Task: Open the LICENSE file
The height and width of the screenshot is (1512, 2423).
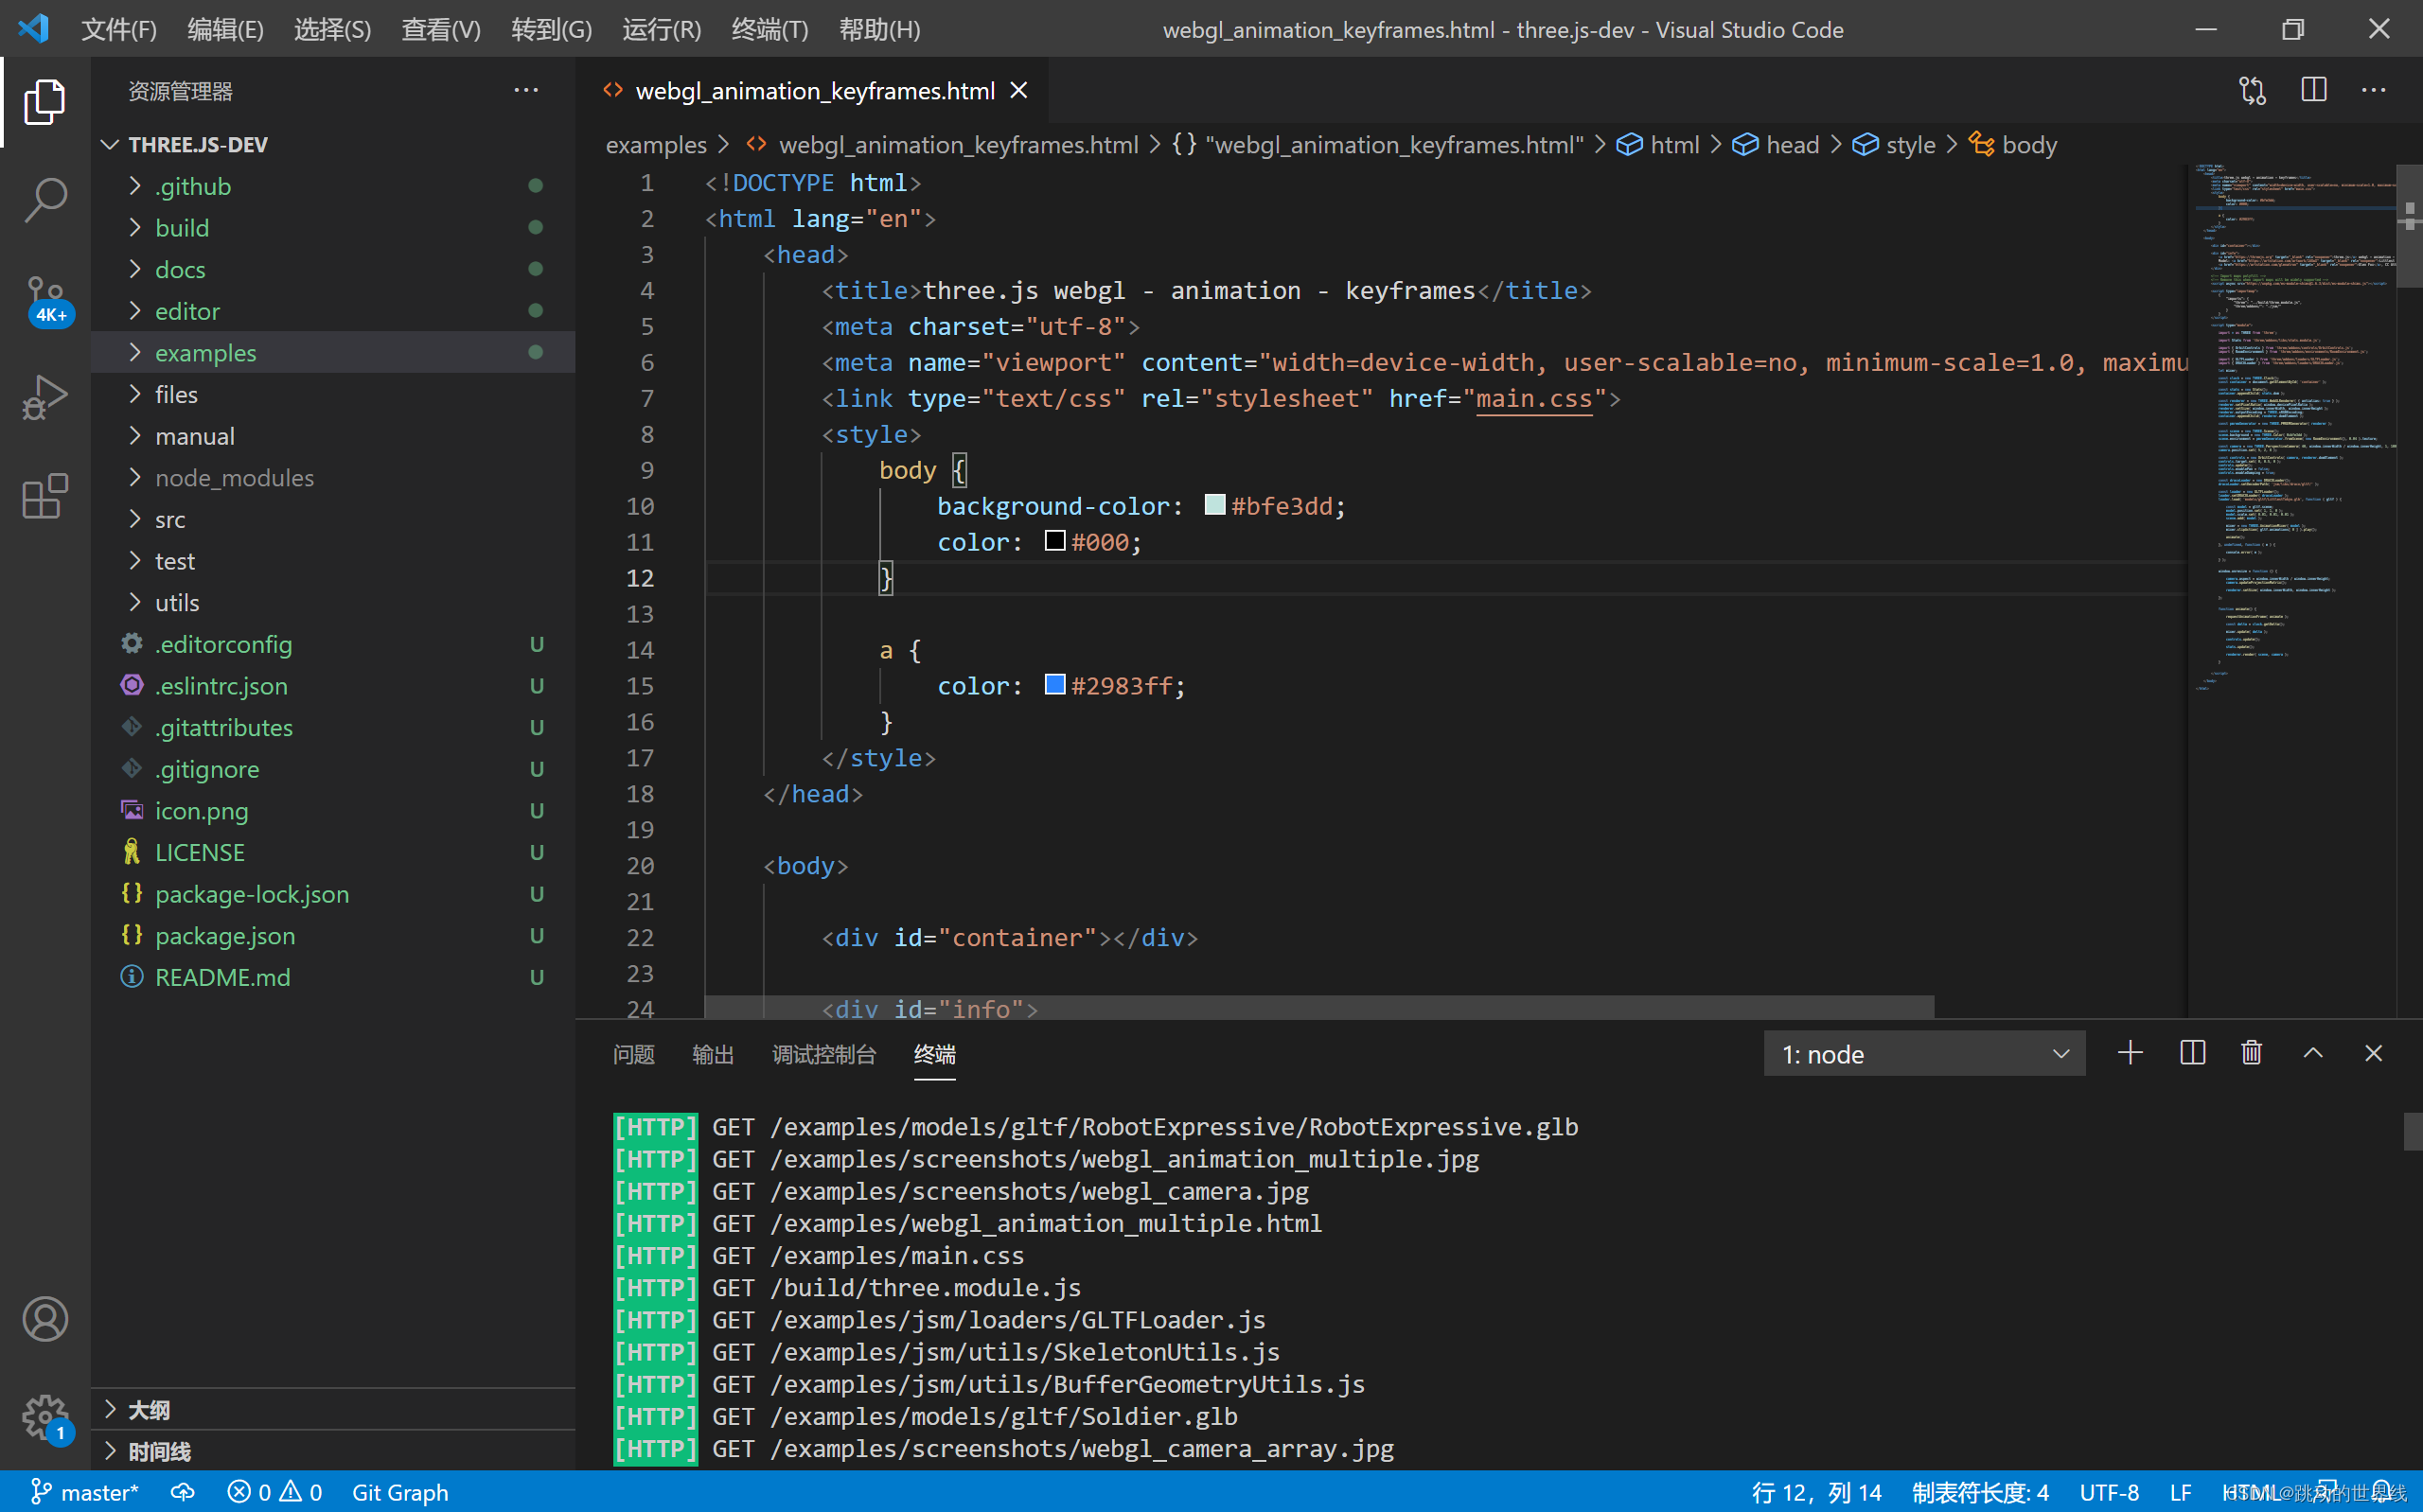Action: (x=333, y=853)
